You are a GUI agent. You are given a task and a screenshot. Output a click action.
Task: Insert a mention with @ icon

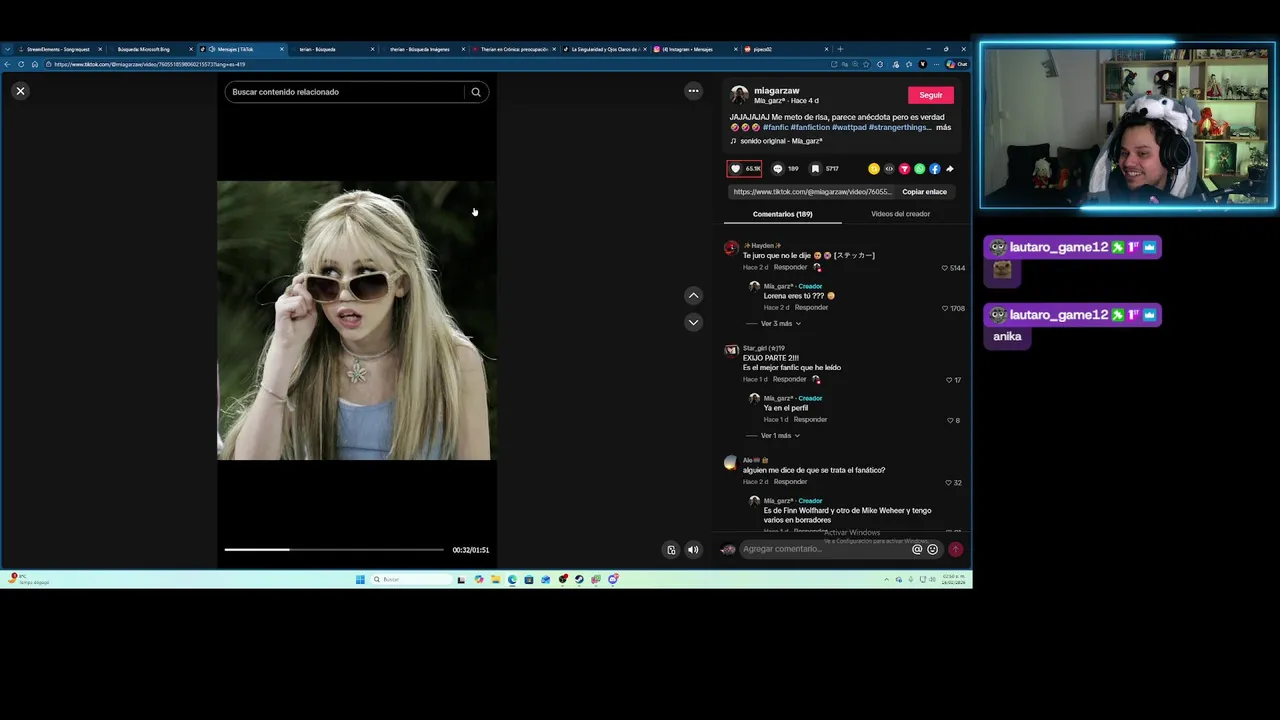[917, 549]
